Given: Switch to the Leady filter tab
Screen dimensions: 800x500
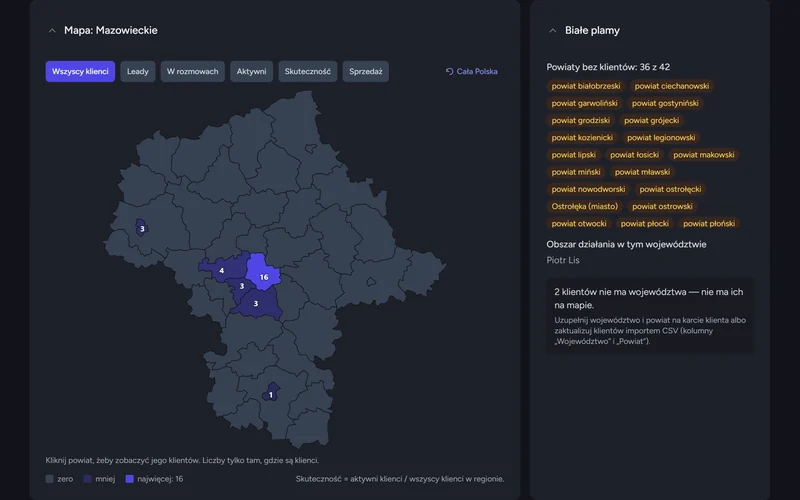Looking at the screenshot, I should [138, 71].
